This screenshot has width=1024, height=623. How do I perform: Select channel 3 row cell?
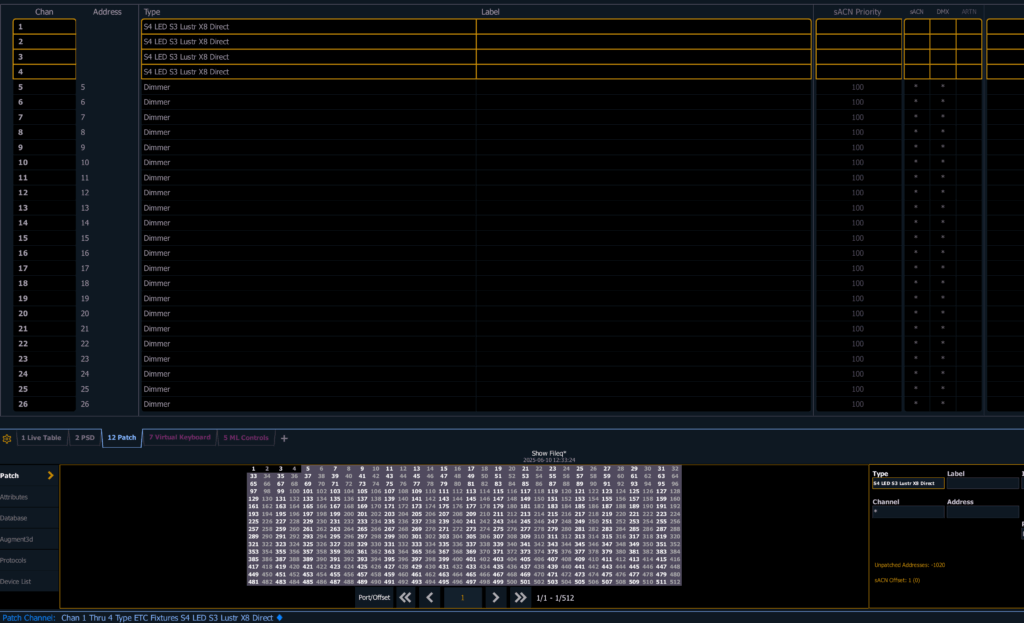(x=44, y=57)
